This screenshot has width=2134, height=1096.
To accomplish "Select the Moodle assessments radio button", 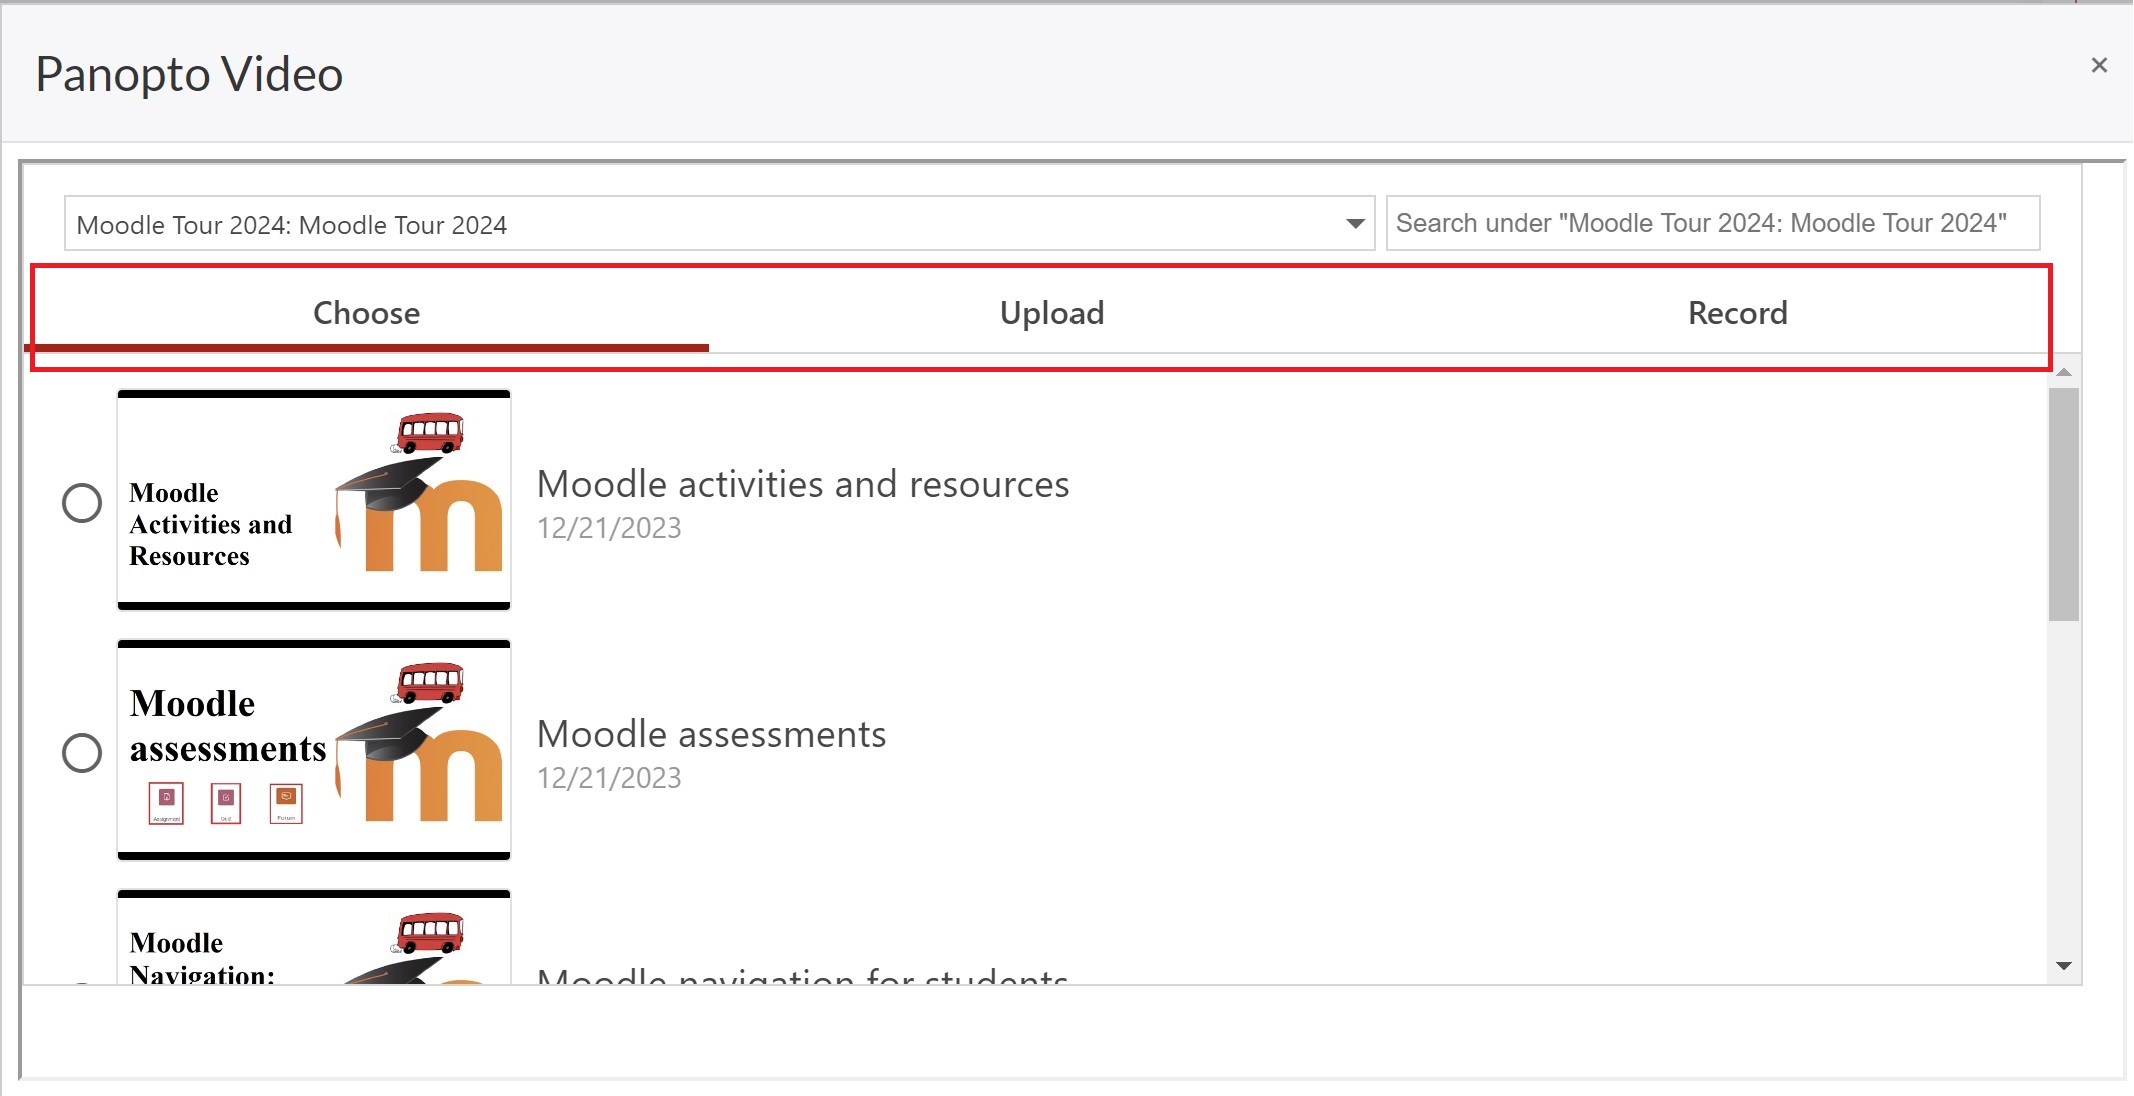I will 82,752.
